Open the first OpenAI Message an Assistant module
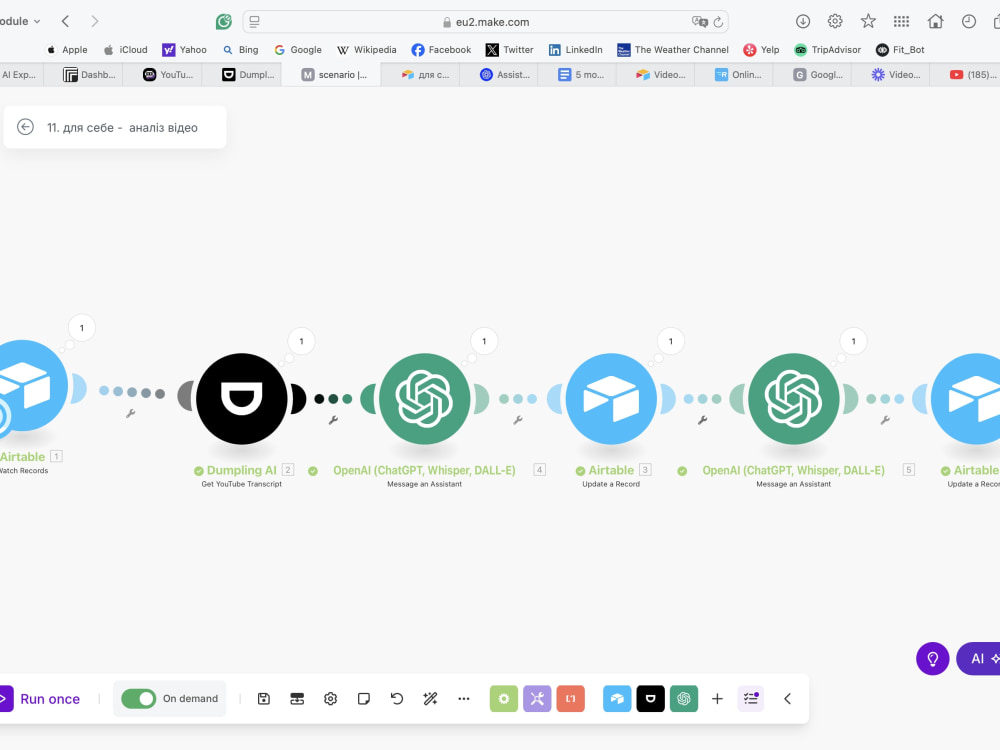The width and height of the screenshot is (1000, 750). (425, 399)
